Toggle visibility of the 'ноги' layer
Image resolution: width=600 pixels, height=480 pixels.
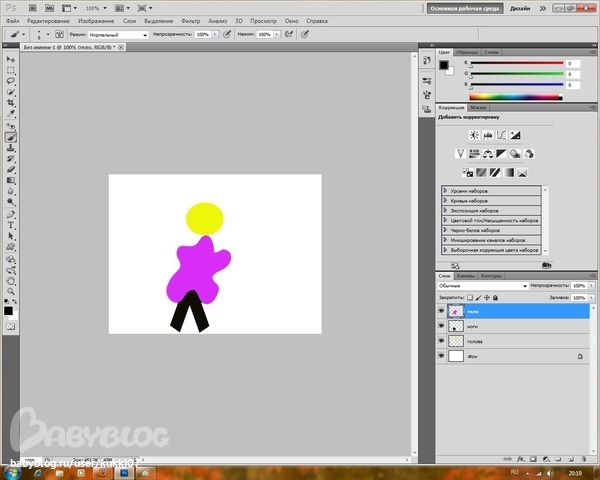click(x=441, y=326)
